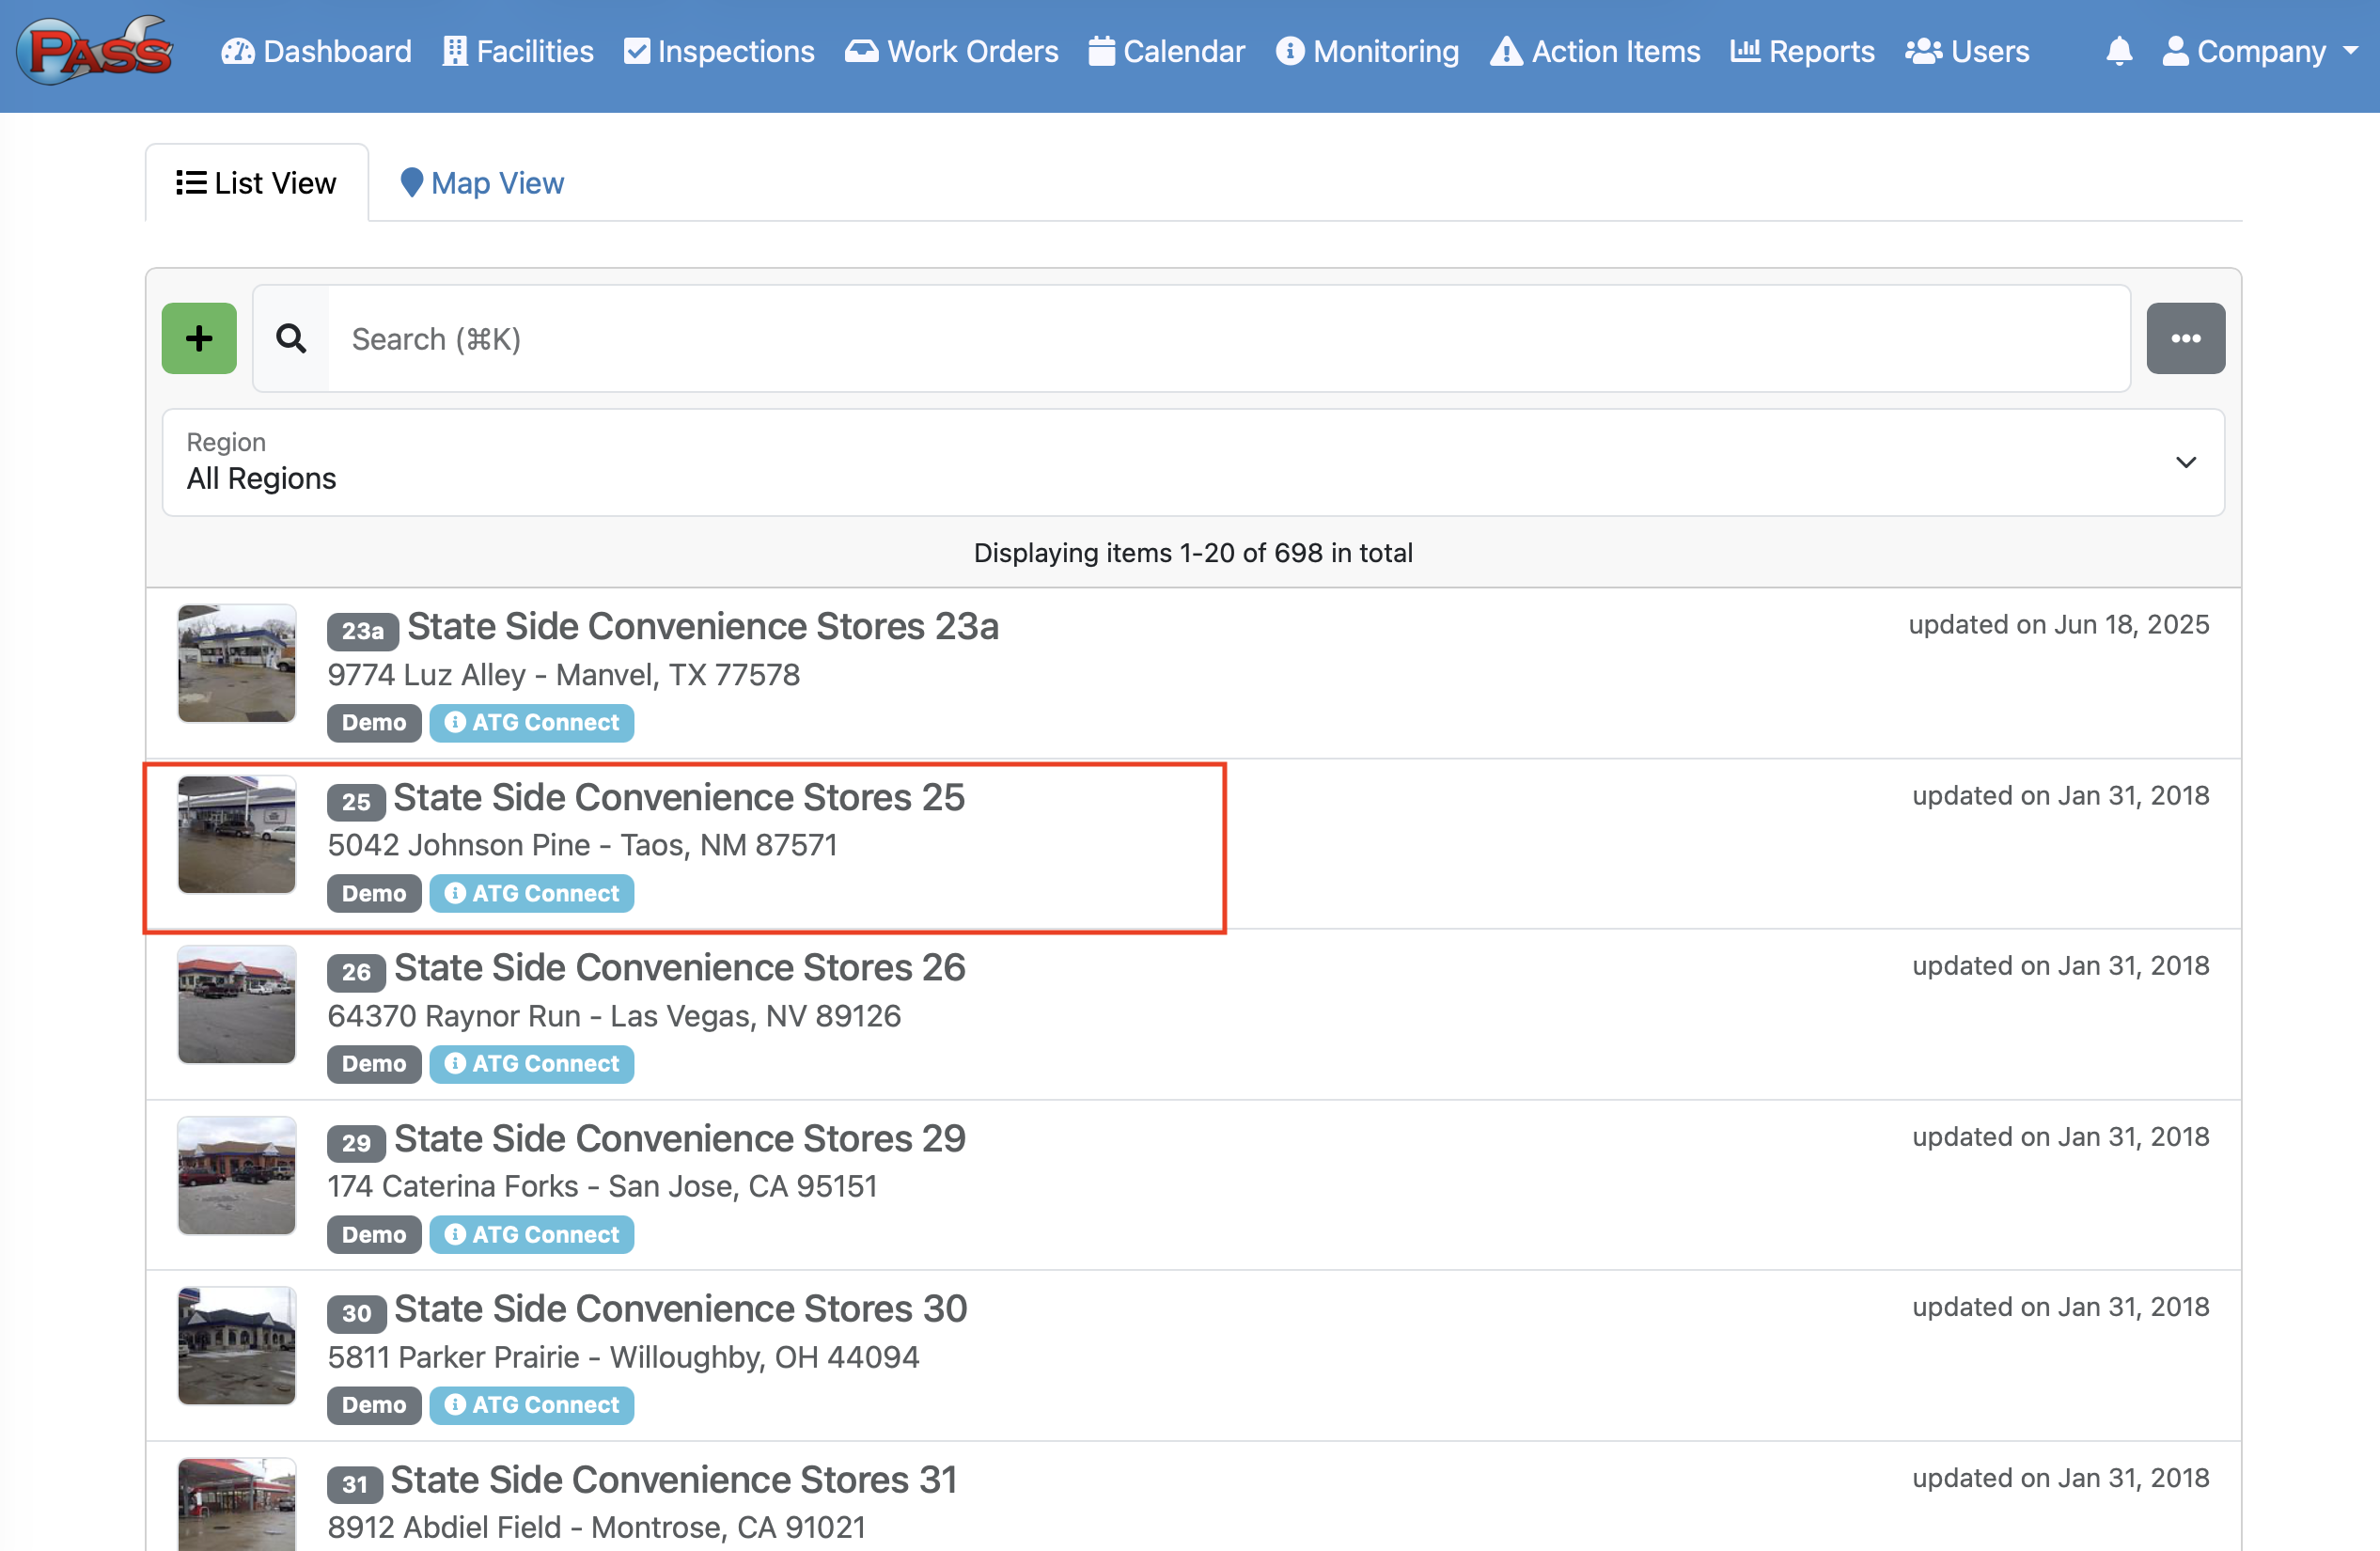The height and width of the screenshot is (1551, 2380).
Task: Click ATG Connect badge for Stores 23a
Action: pos(531,723)
